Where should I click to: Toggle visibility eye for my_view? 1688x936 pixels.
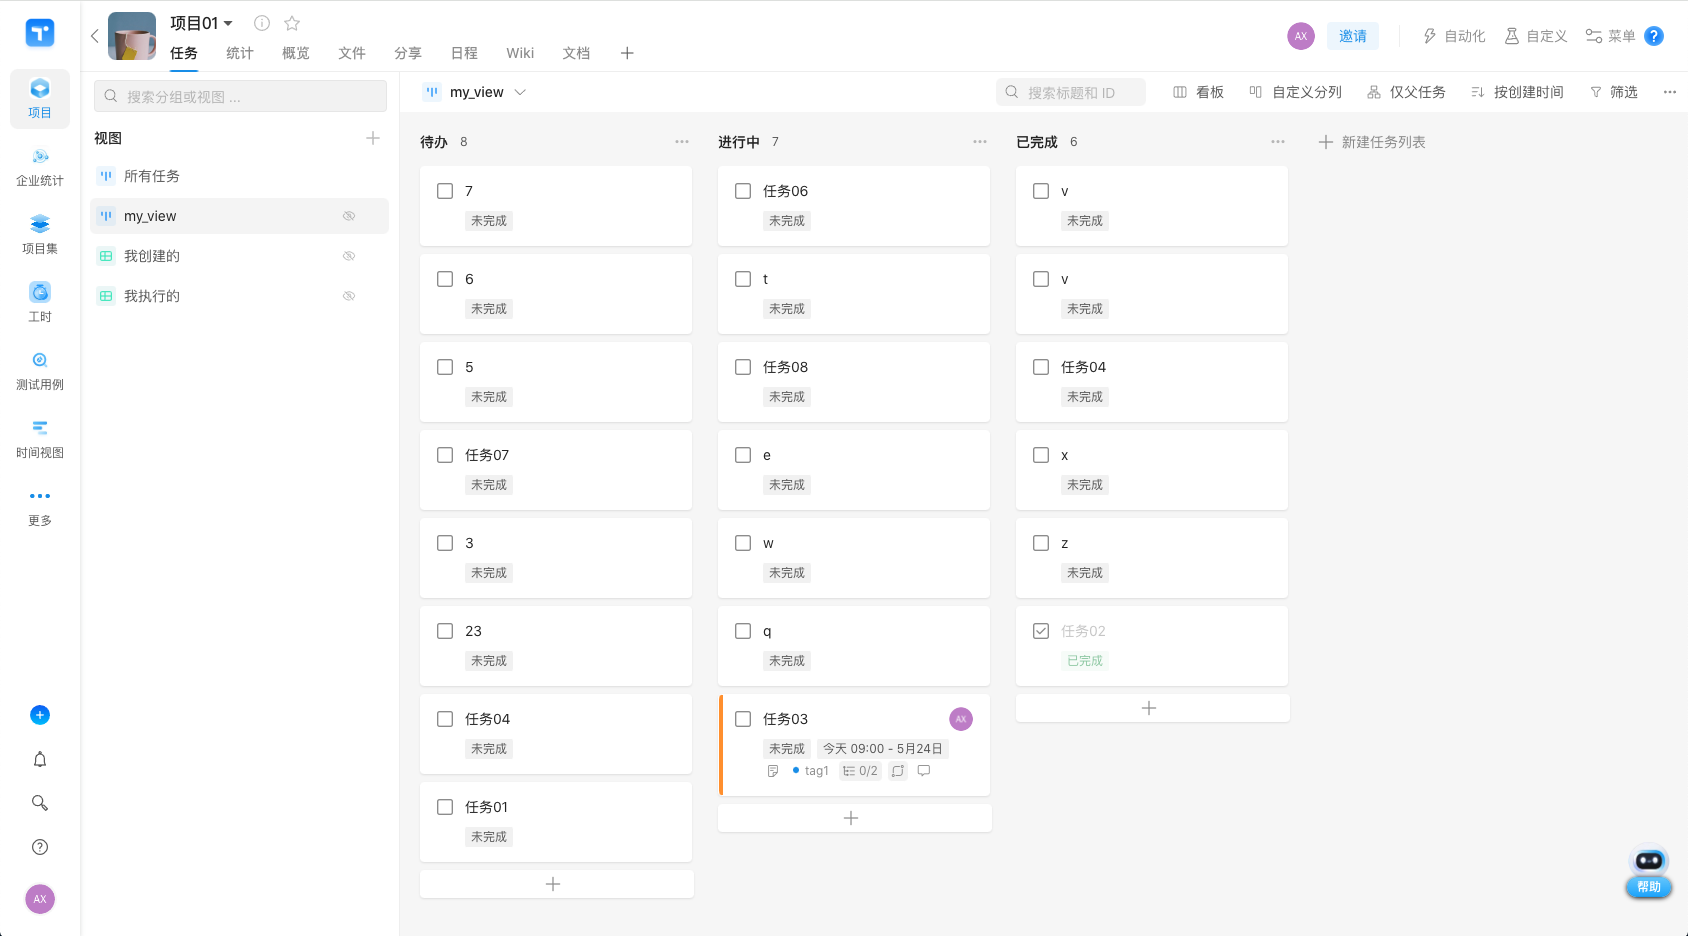(349, 216)
